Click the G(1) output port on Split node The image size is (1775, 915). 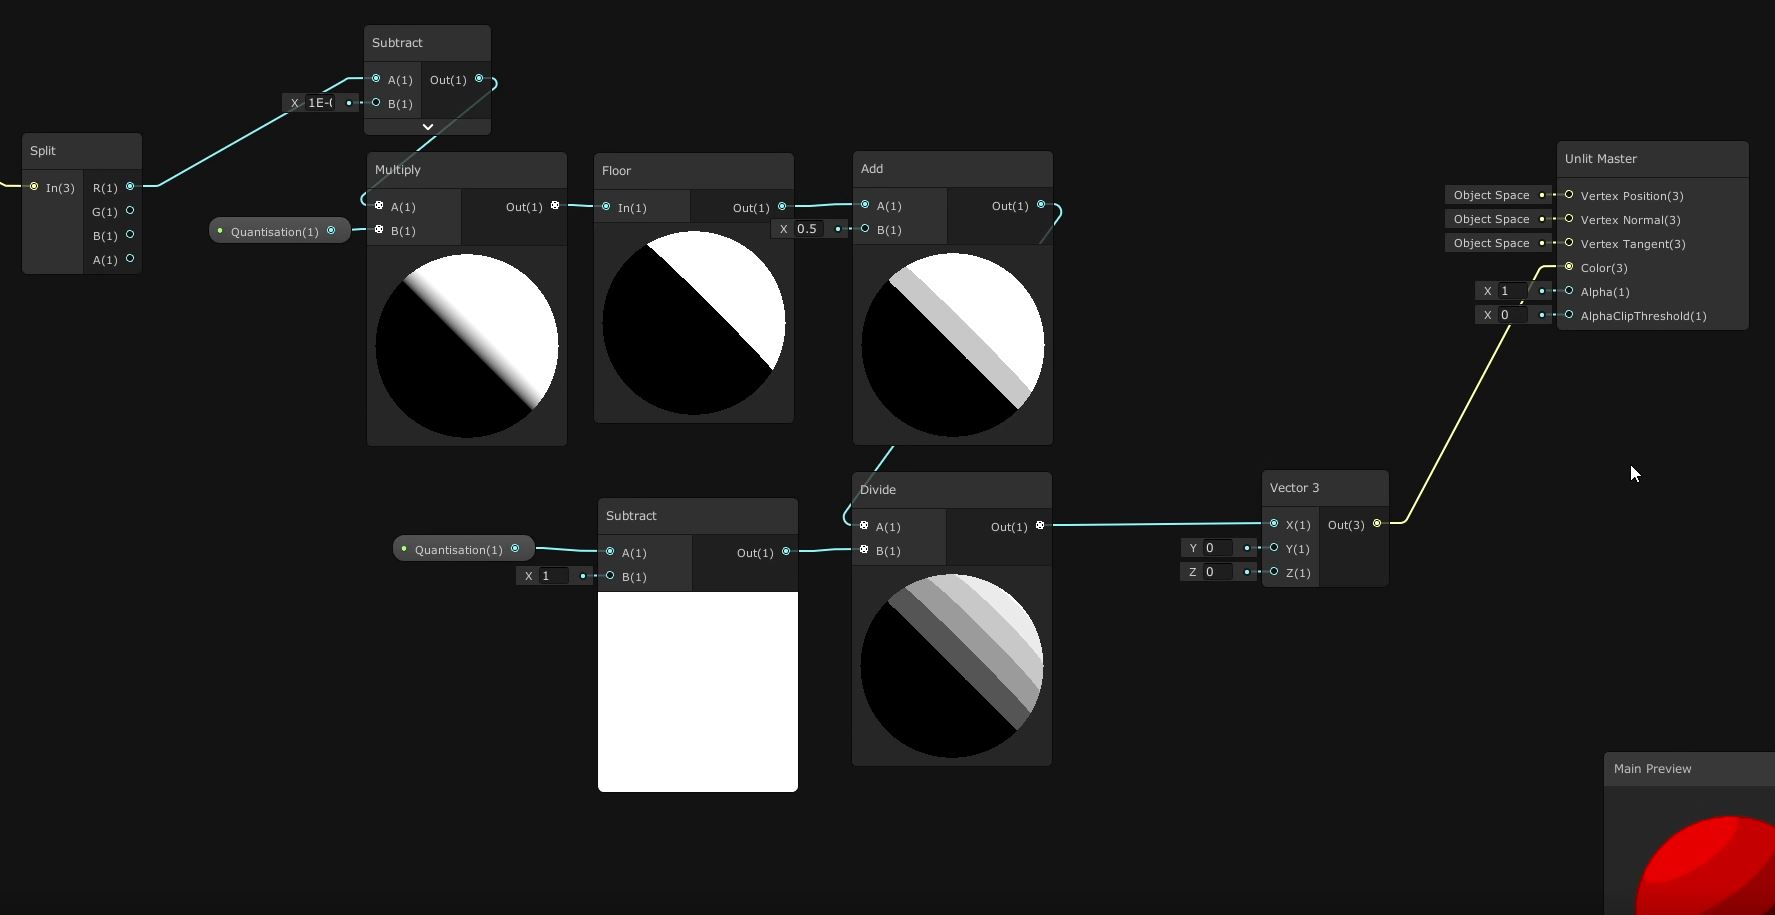[130, 211]
